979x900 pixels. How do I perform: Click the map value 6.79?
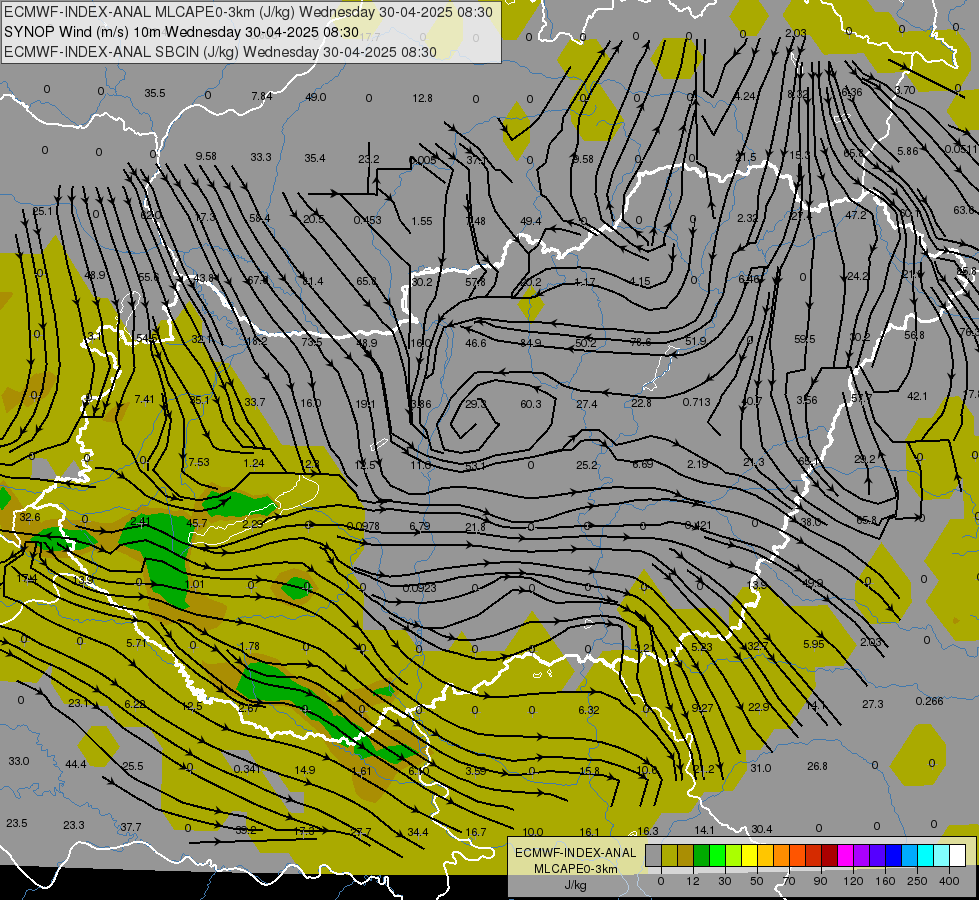click(420, 526)
